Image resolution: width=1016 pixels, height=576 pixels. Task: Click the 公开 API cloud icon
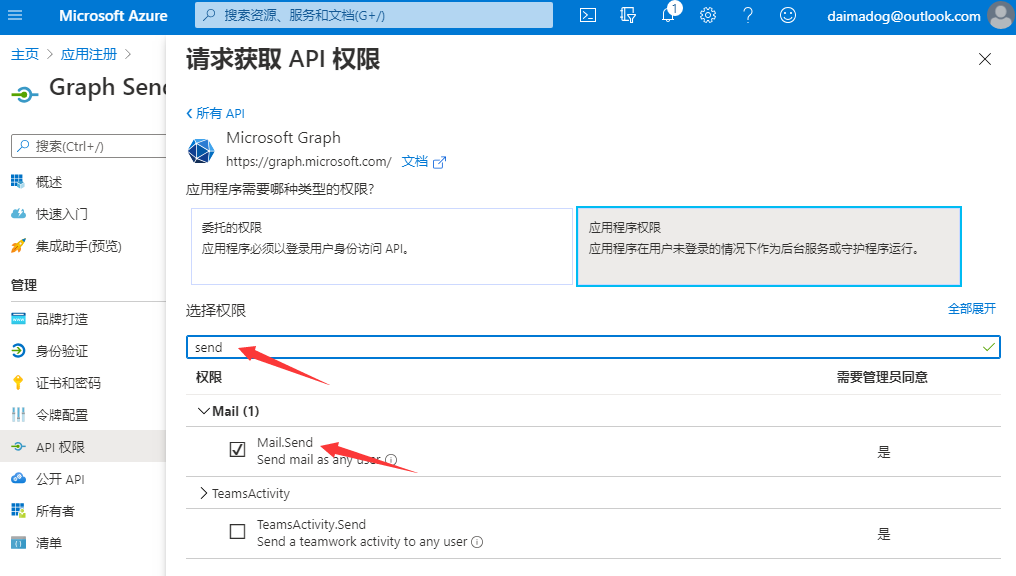pyautogui.click(x=18, y=478)
